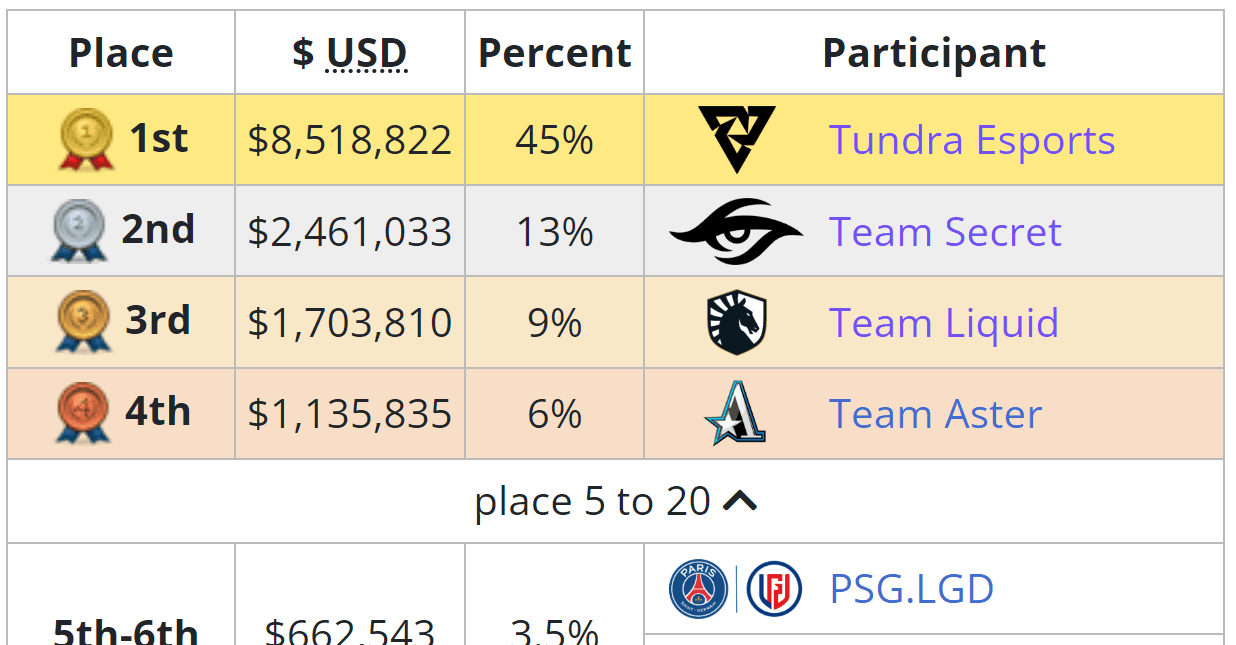Screen dimensions: 1236x645
Task: Click the gold 1st place medal
Action: click(x=86, y=139)
